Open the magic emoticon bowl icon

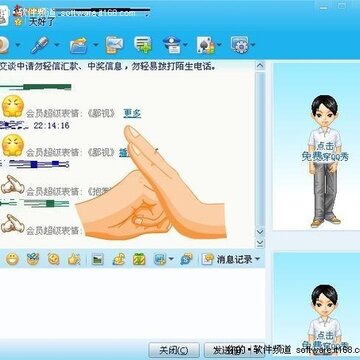click(33, 259)
